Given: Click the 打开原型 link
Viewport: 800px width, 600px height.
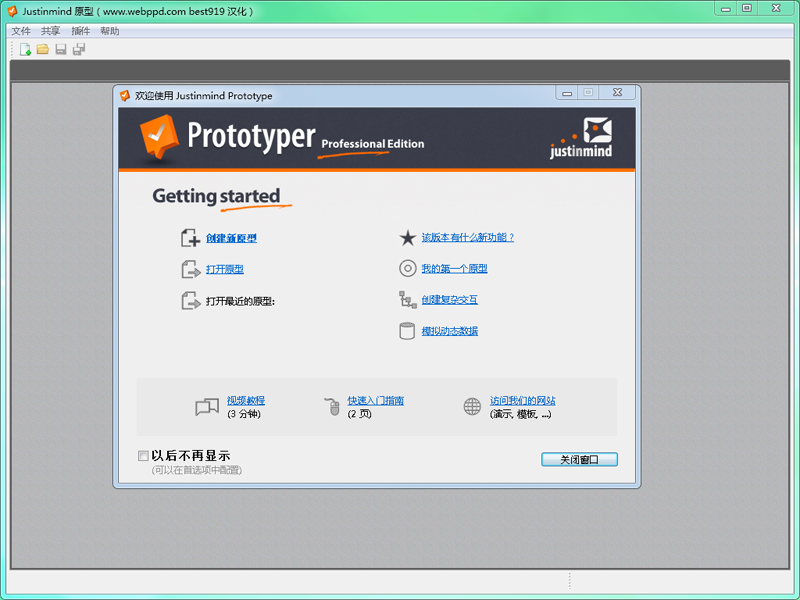Looking at the screenshot, I should pos(224,269).
